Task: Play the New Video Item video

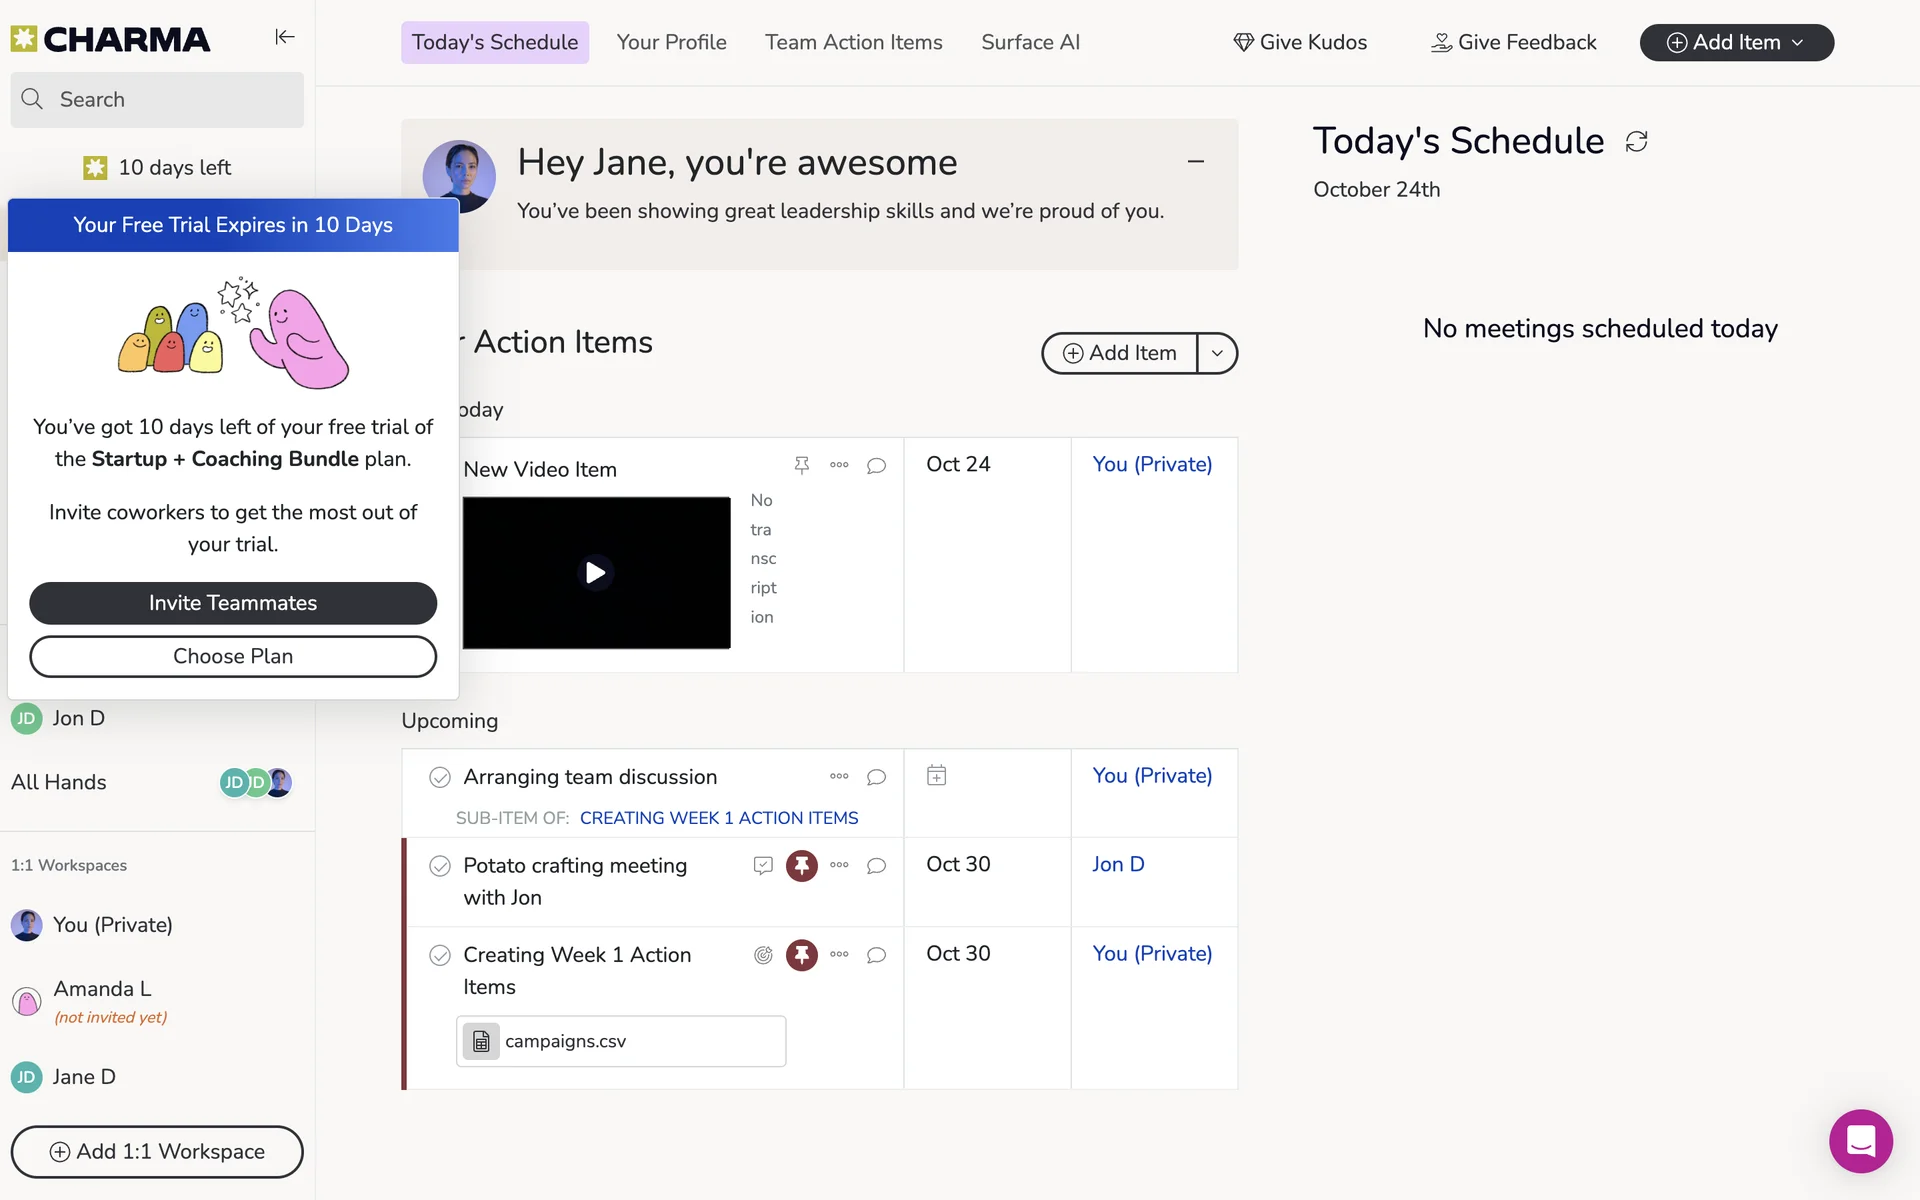Action: 596,573
